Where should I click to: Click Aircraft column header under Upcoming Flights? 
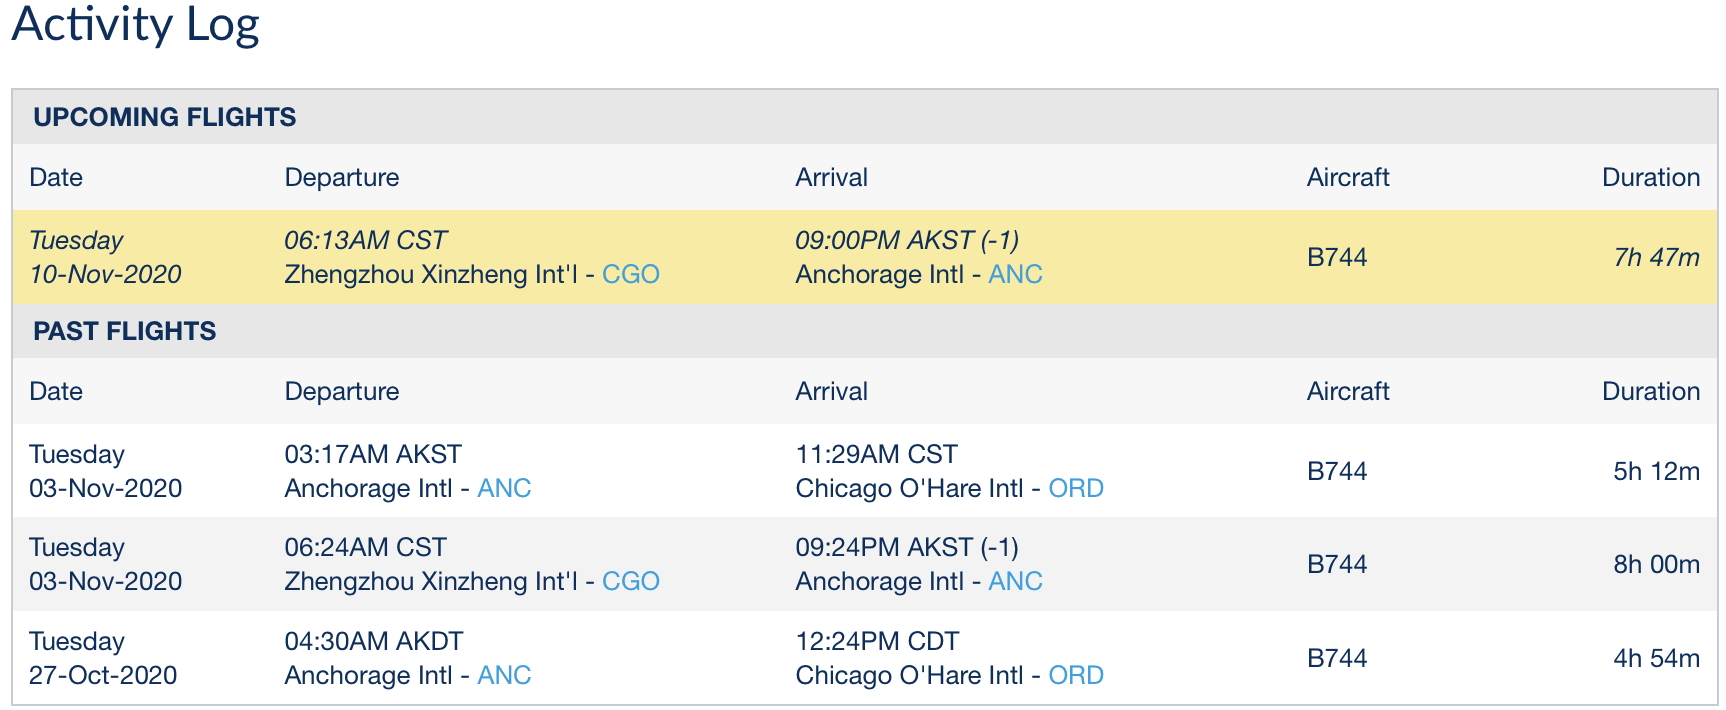[x=1347, y=177]
